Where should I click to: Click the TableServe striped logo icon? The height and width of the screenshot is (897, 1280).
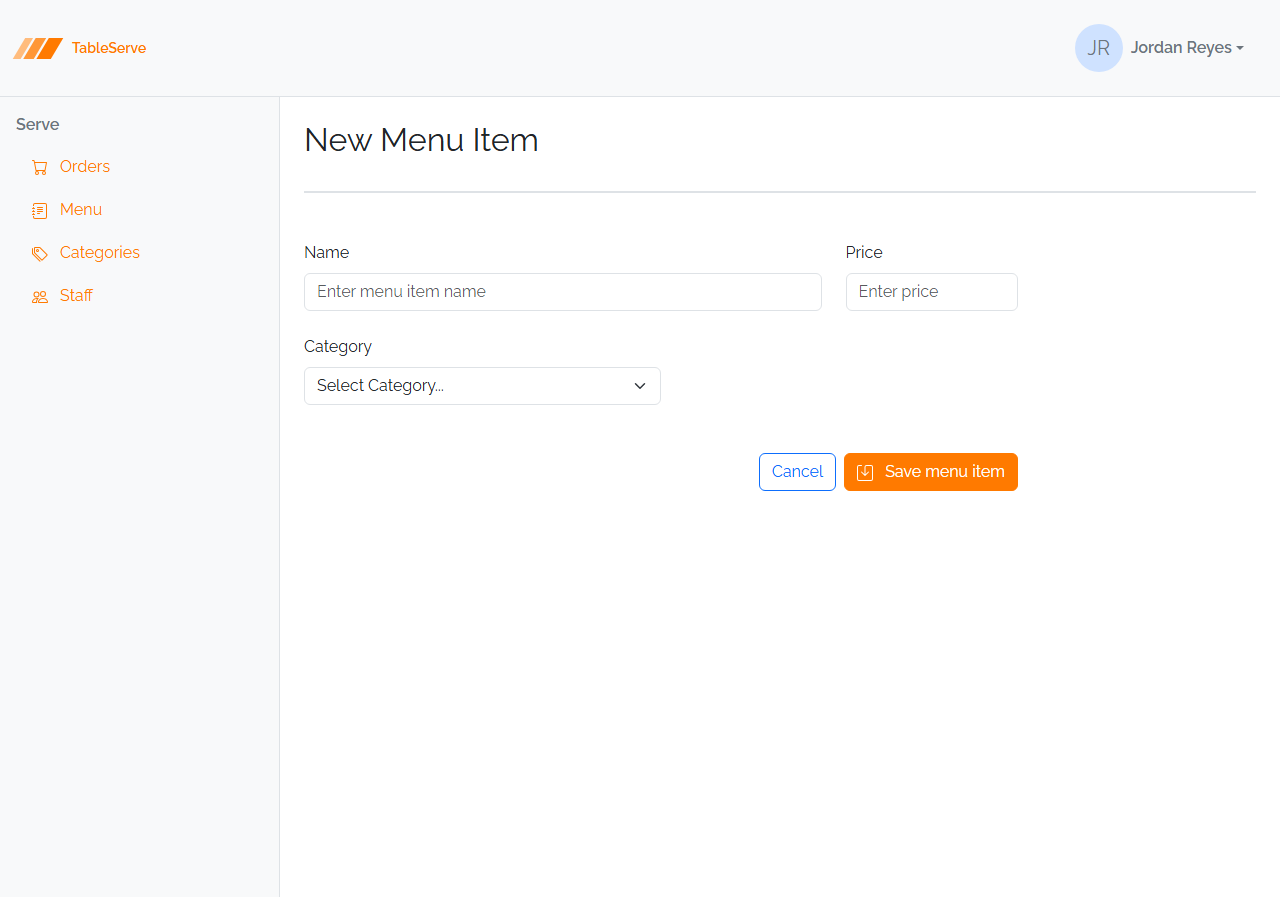coord(38,48)
